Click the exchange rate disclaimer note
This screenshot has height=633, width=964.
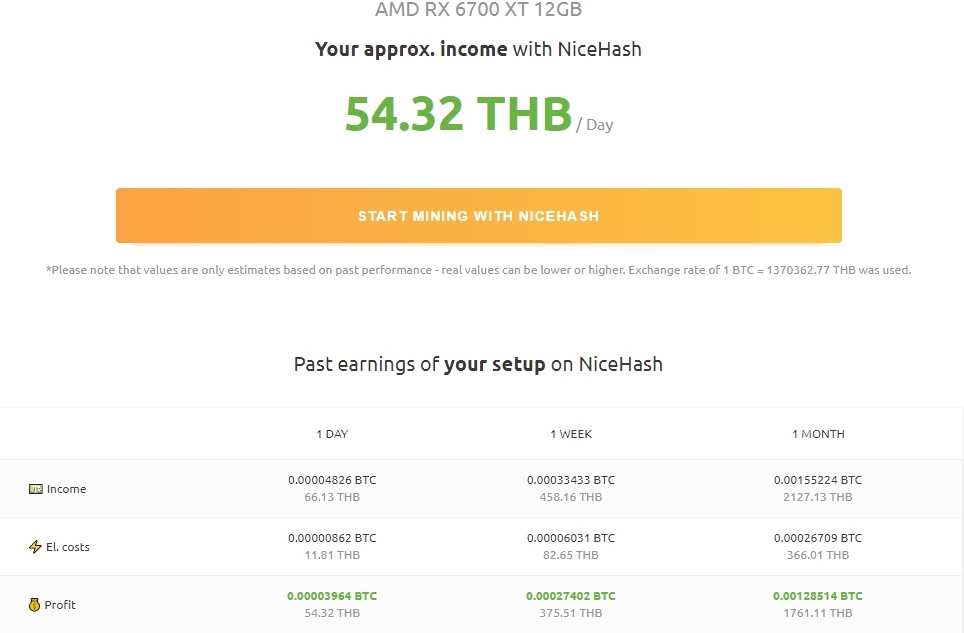coord(478,270)
